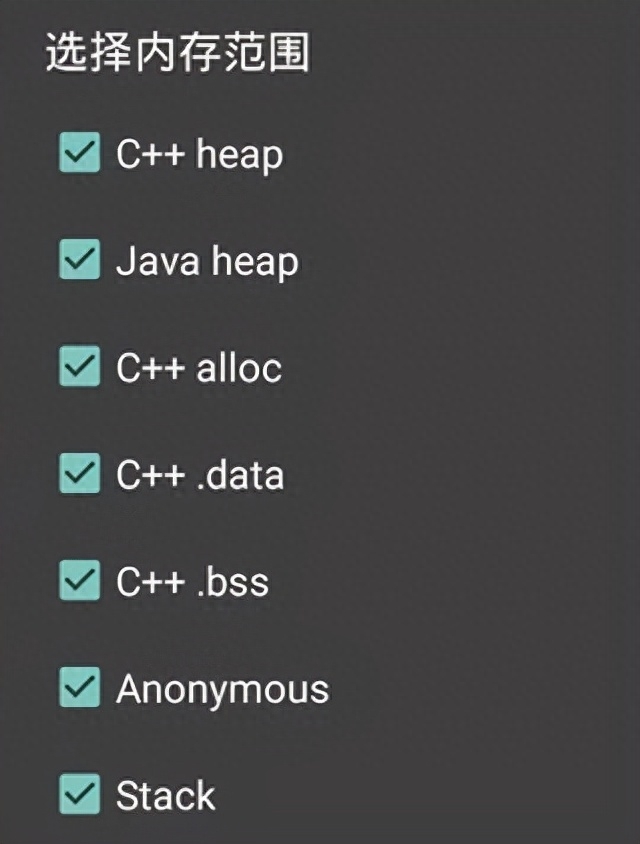Disable the C++ alloc checkbox
Image resolution: width=640 pixels, height=844 pixels.
coord(80,367)
